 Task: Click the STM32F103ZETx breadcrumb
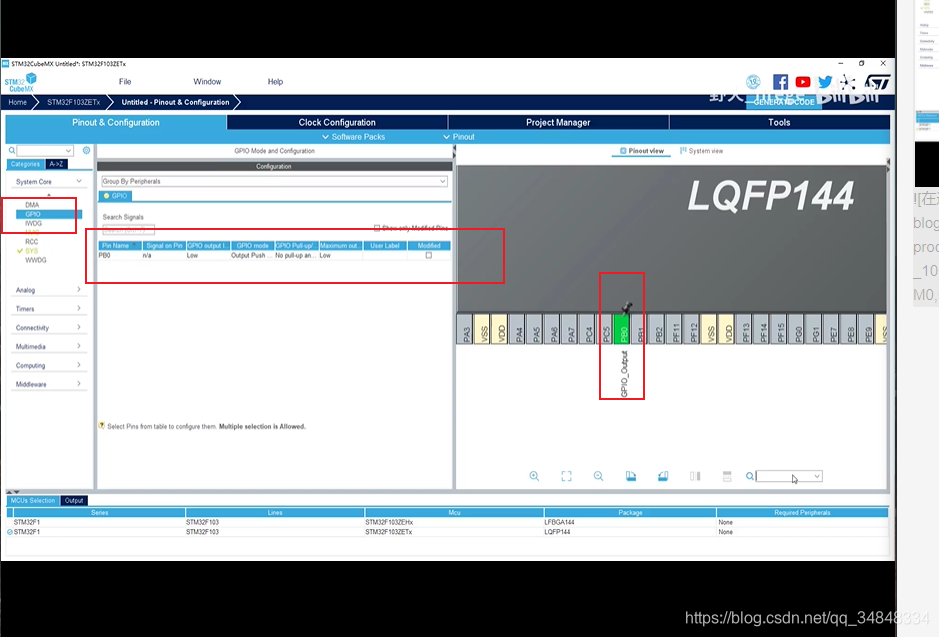(x=74, y=102)
